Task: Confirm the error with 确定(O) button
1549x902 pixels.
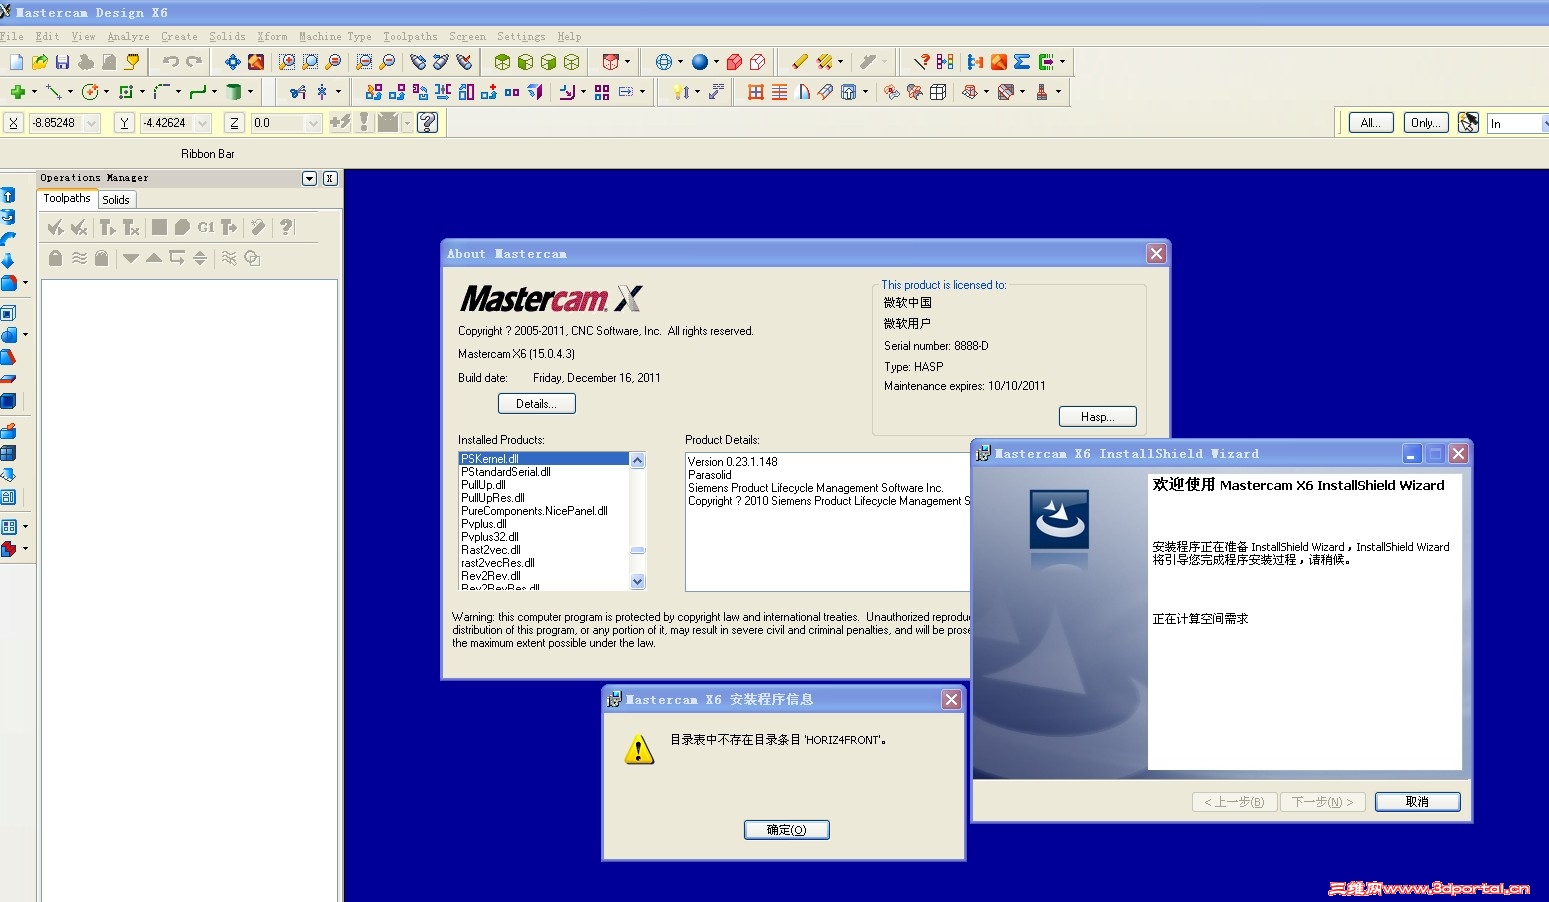Action: pyautogui.click(x=787, y=830)
